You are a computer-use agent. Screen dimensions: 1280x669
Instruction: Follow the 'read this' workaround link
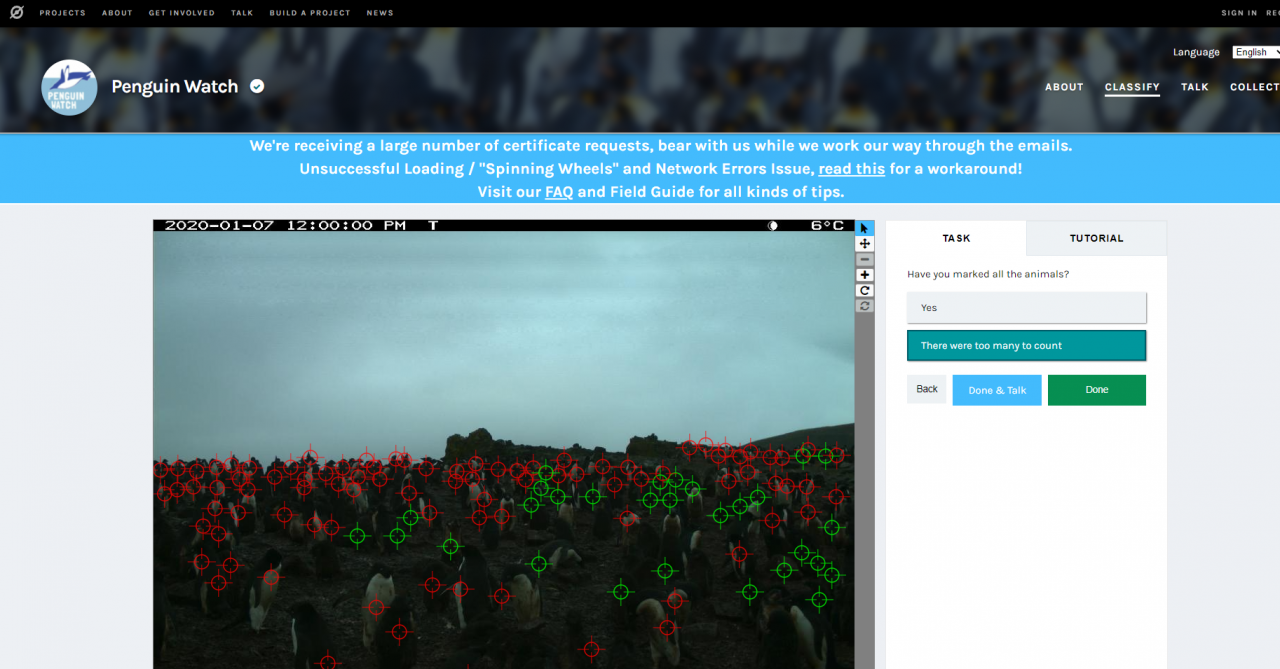pos(852,169)
